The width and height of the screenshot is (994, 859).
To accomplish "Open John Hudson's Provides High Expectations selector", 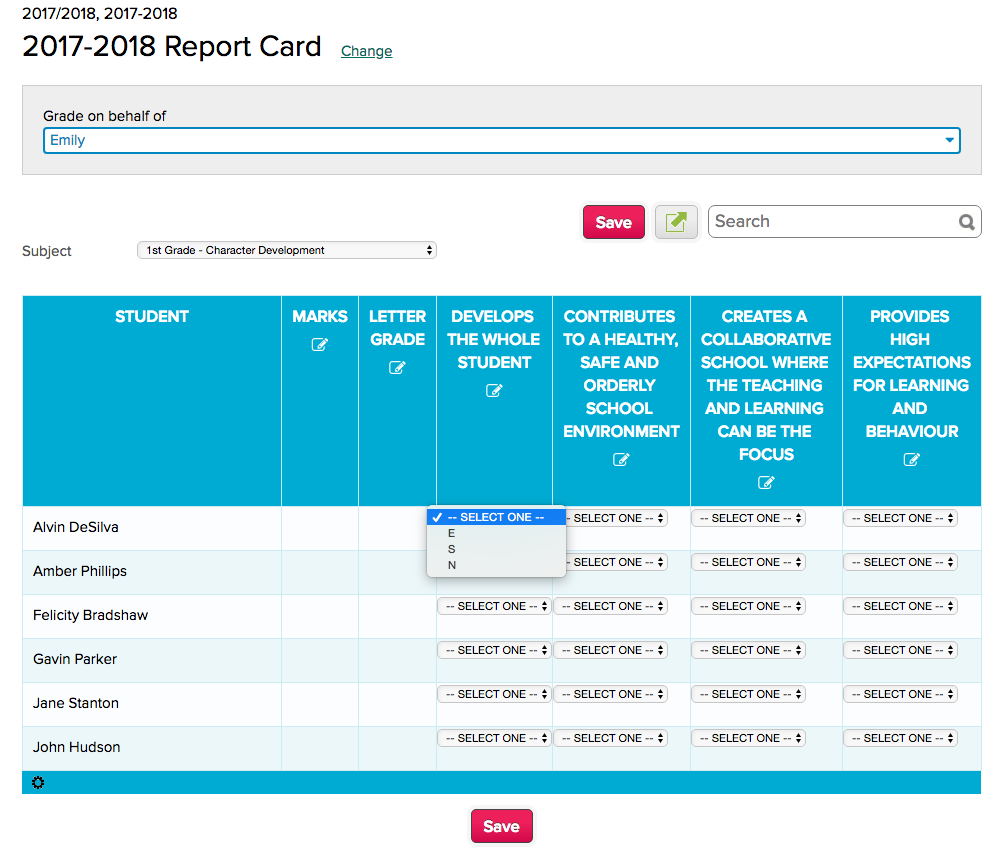I will [x=900, y=737].
